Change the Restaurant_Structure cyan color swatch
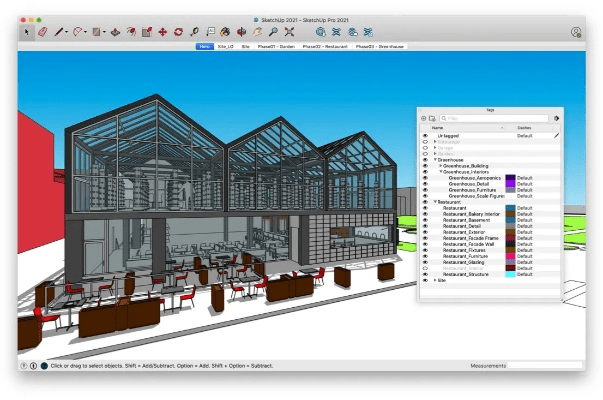 tap(510, 274)
